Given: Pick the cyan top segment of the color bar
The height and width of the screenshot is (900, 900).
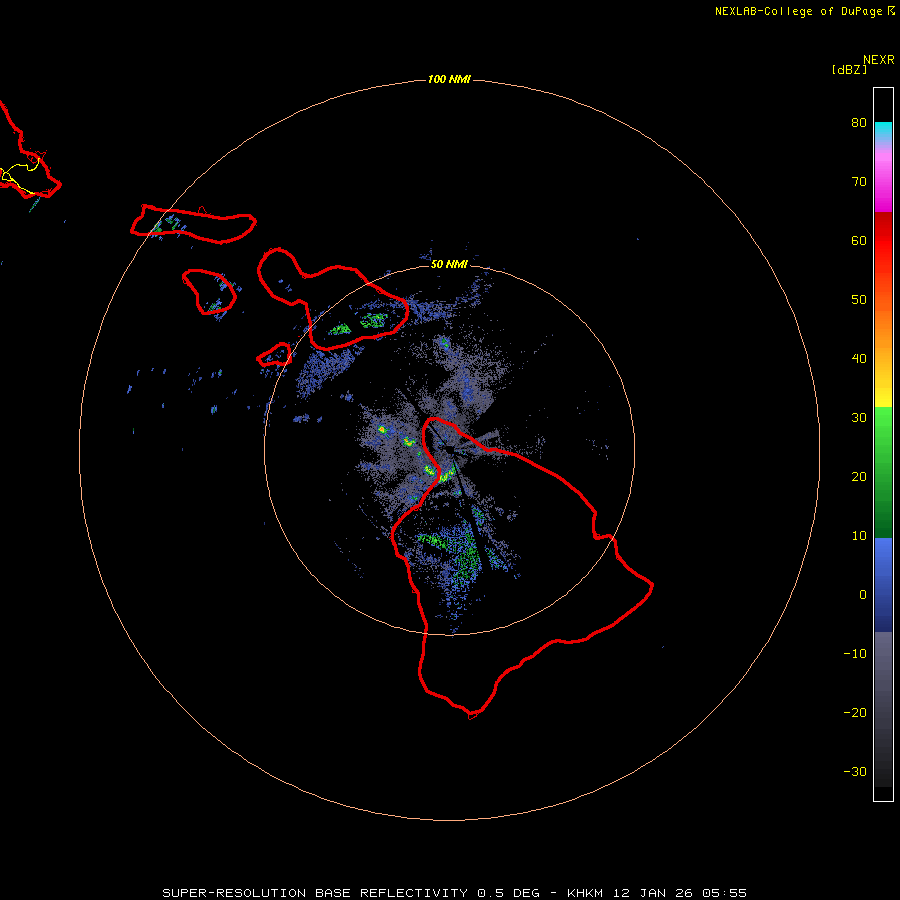Looking at the screenshot, I should tap(883, 130).
